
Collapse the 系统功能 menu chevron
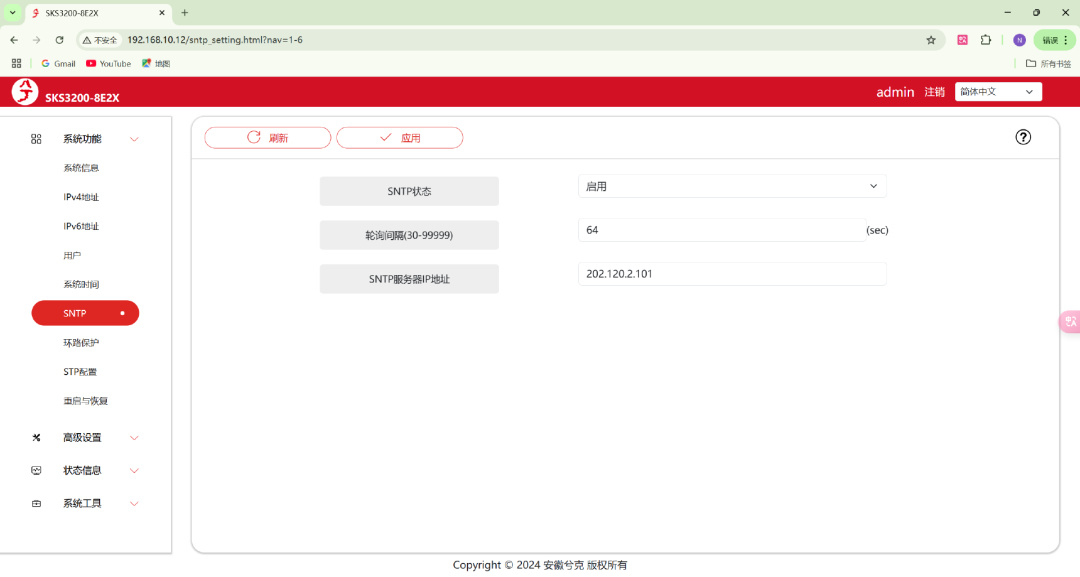click(x=134, y=139)
